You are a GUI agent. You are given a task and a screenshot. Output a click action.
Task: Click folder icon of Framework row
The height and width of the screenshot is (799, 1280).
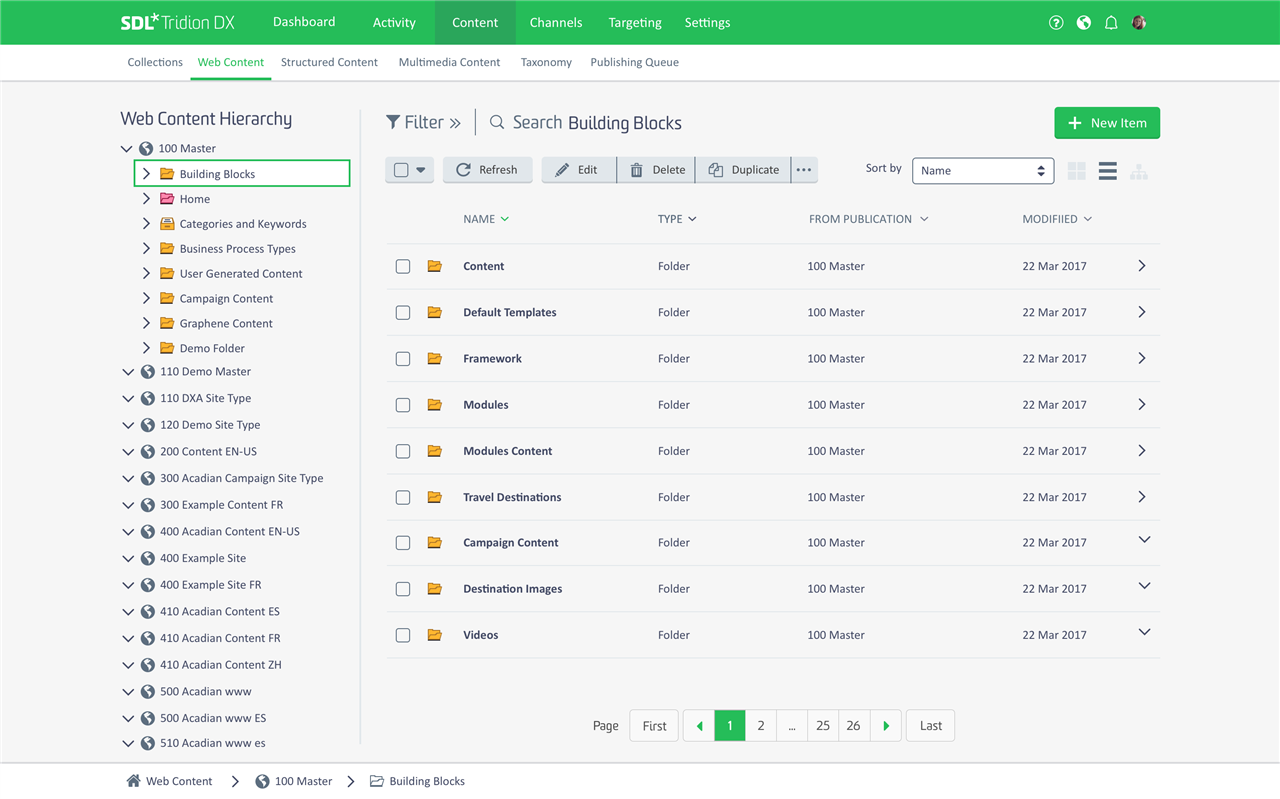point(434,358)
